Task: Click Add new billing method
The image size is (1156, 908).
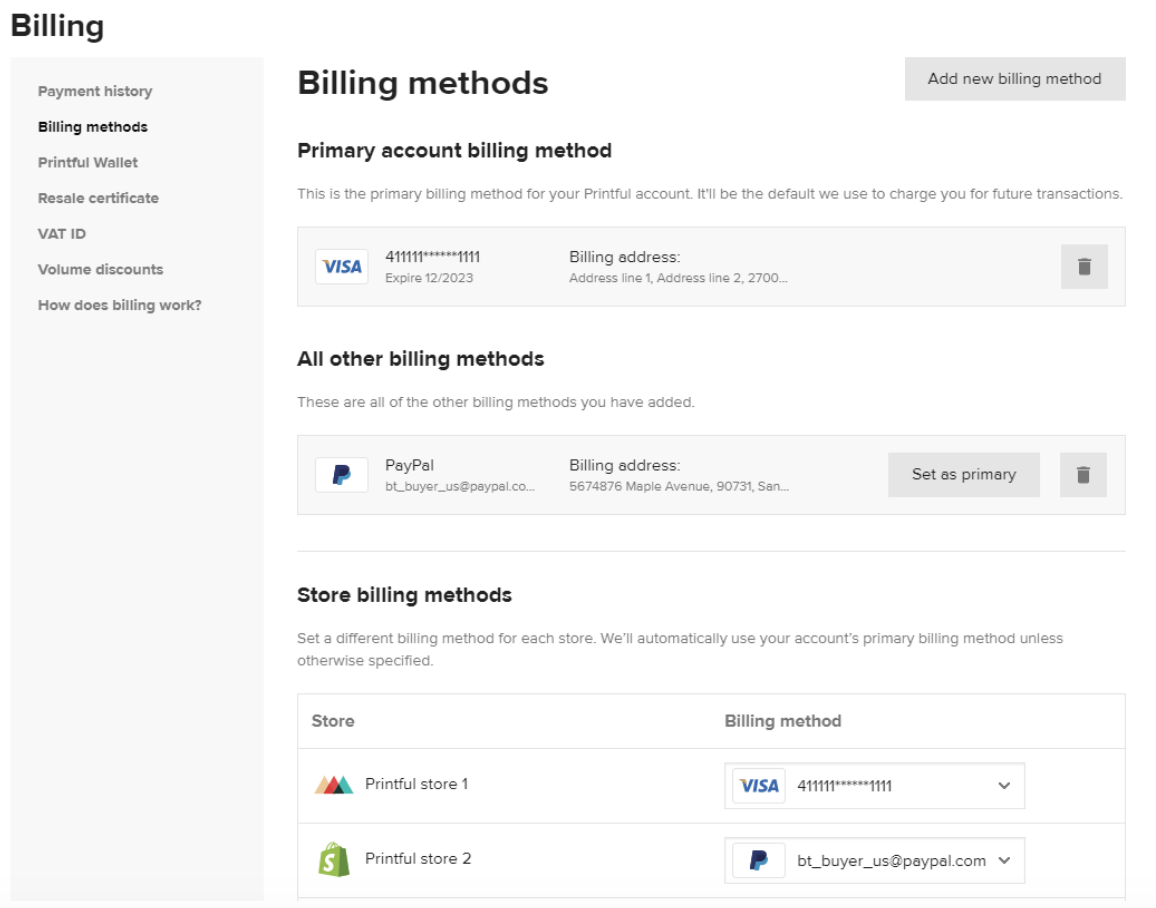Action: [1014, 78]
